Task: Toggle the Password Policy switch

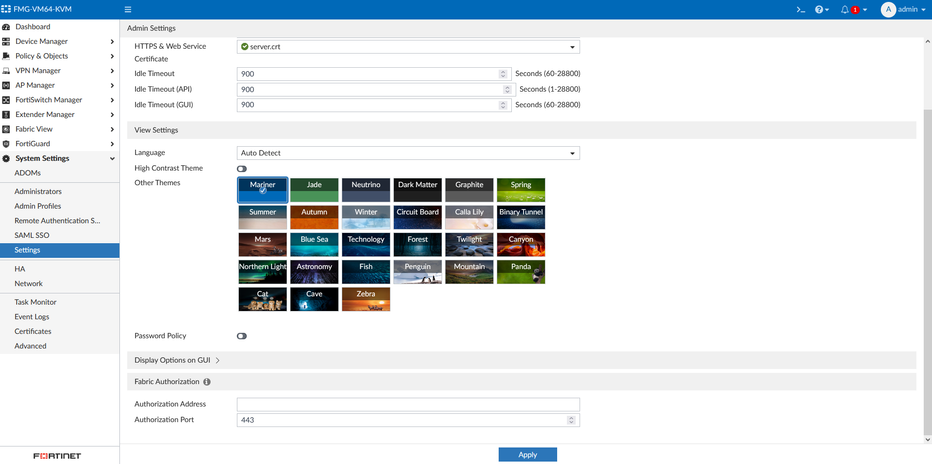Action: (x=241, y=336)
